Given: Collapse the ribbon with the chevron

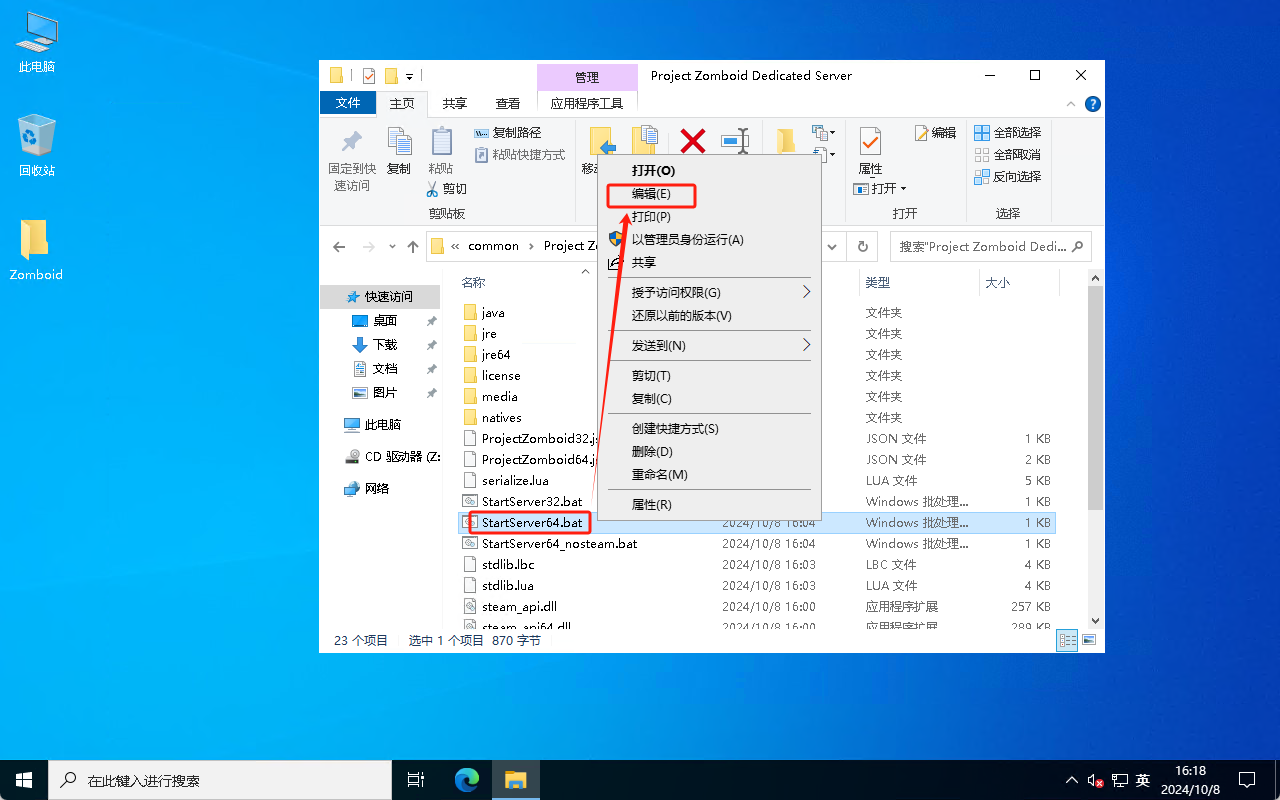Looking at the screenshot, I should 1072,103.
